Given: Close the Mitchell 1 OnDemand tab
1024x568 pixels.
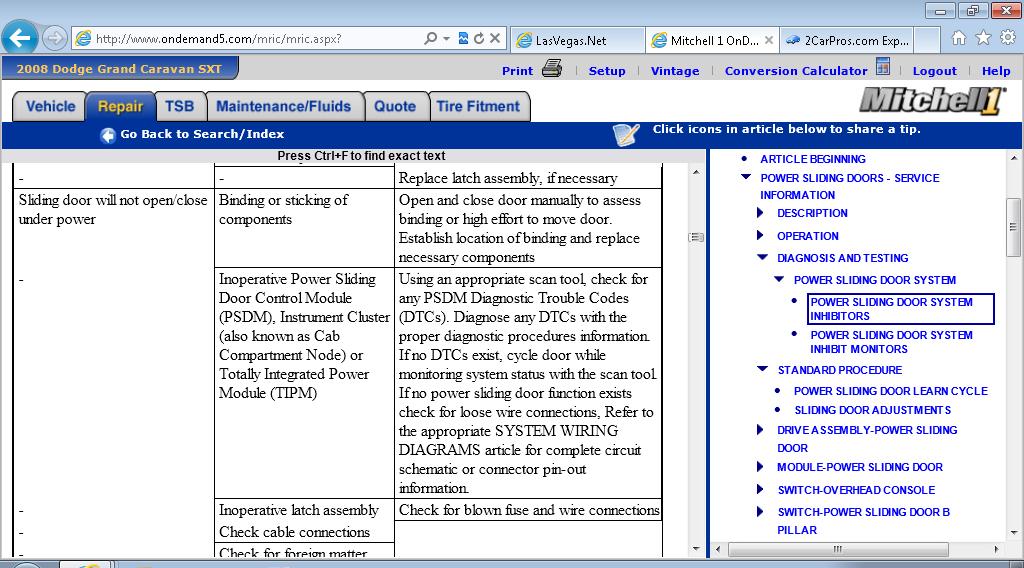Looking at the screenshot, I should pyautogui.click(x=769, y=40).
